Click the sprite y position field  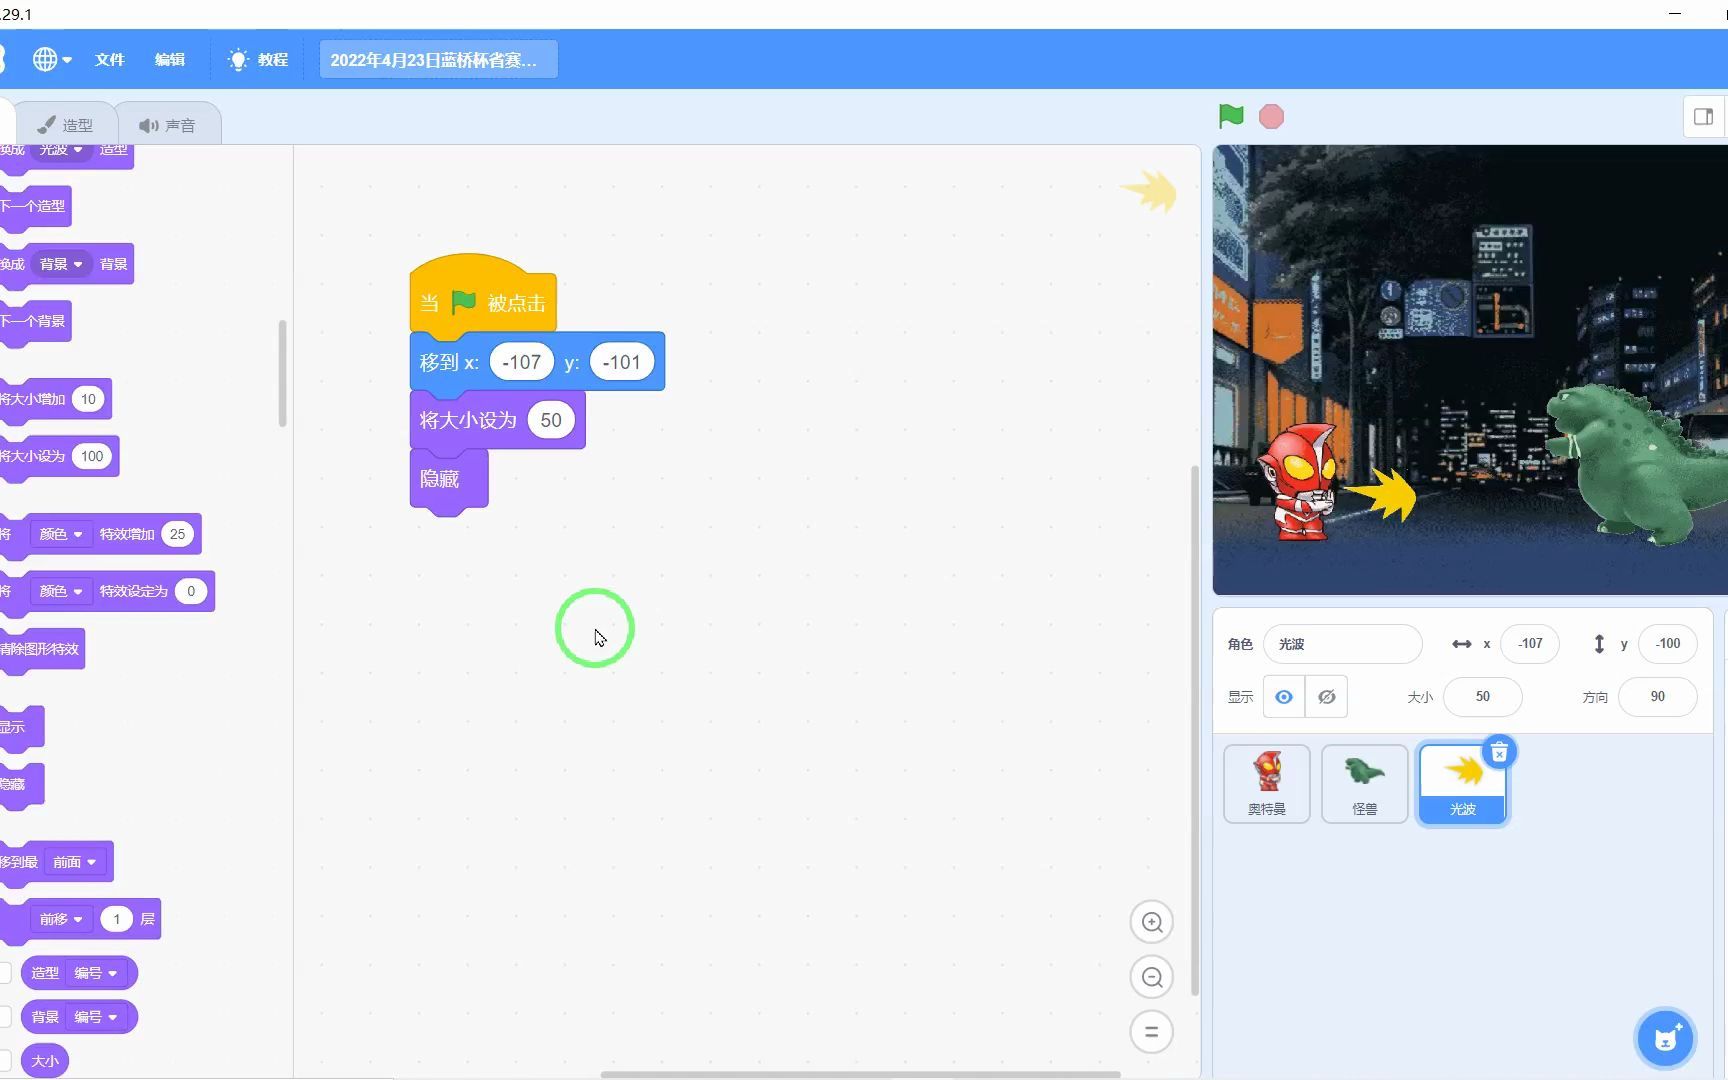[x=1667, y=644]
